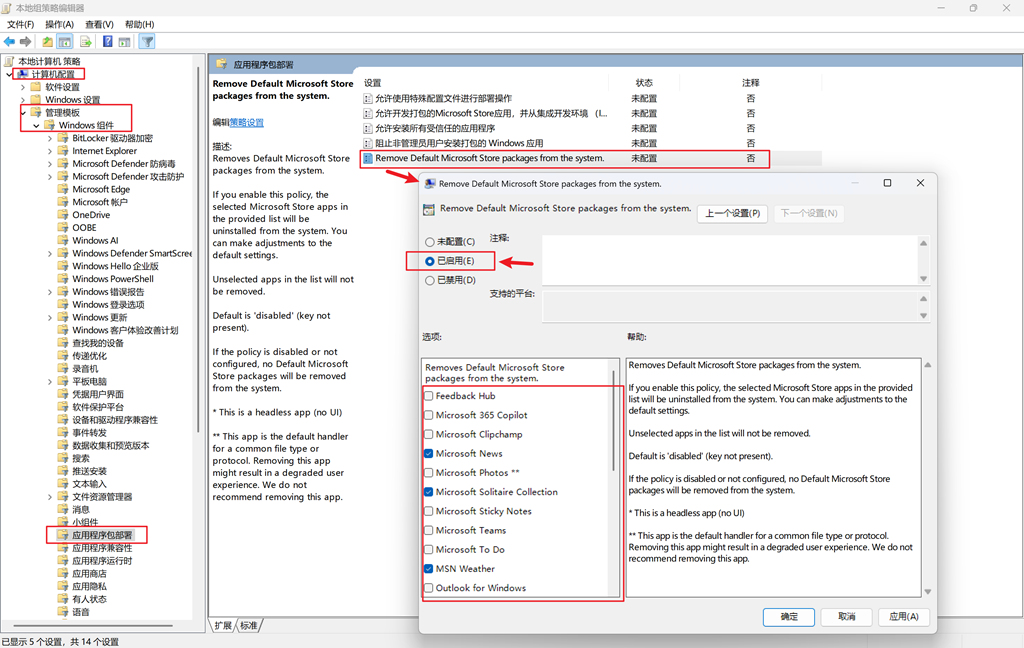Confirm with the 确定 button
The width and height of the screenshot is (1024, 648).
tap(789, 617)
